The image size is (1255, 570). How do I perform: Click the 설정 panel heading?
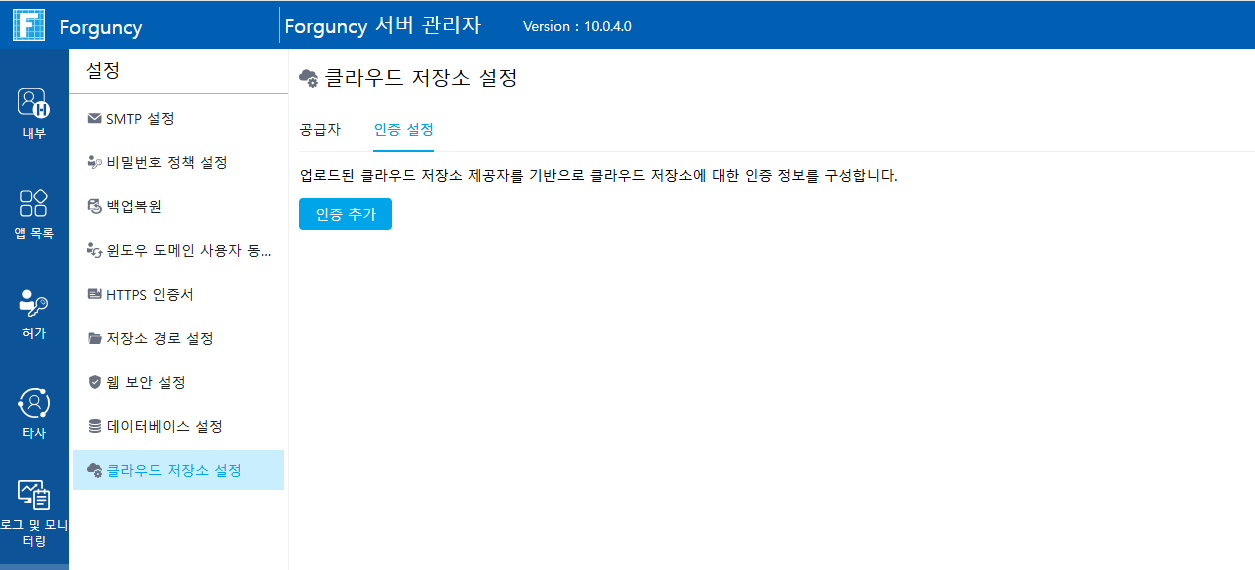point(102,70)
